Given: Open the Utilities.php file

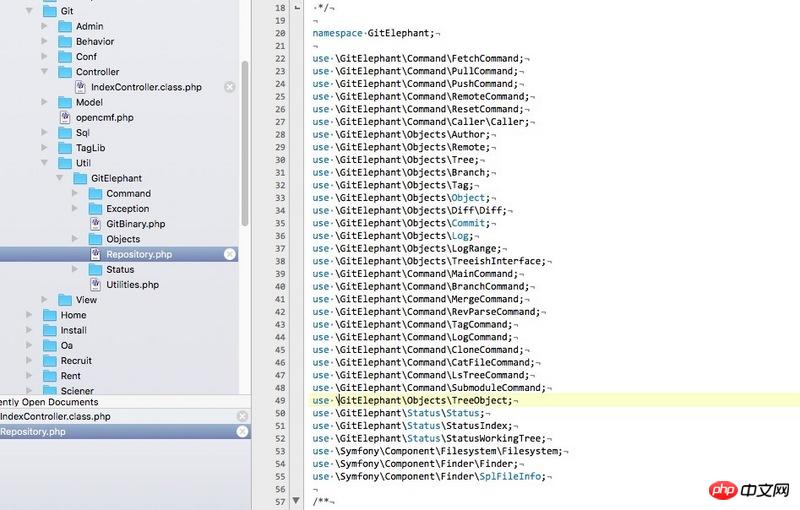Looking at the screenshot, I should (x=133, y=285).
